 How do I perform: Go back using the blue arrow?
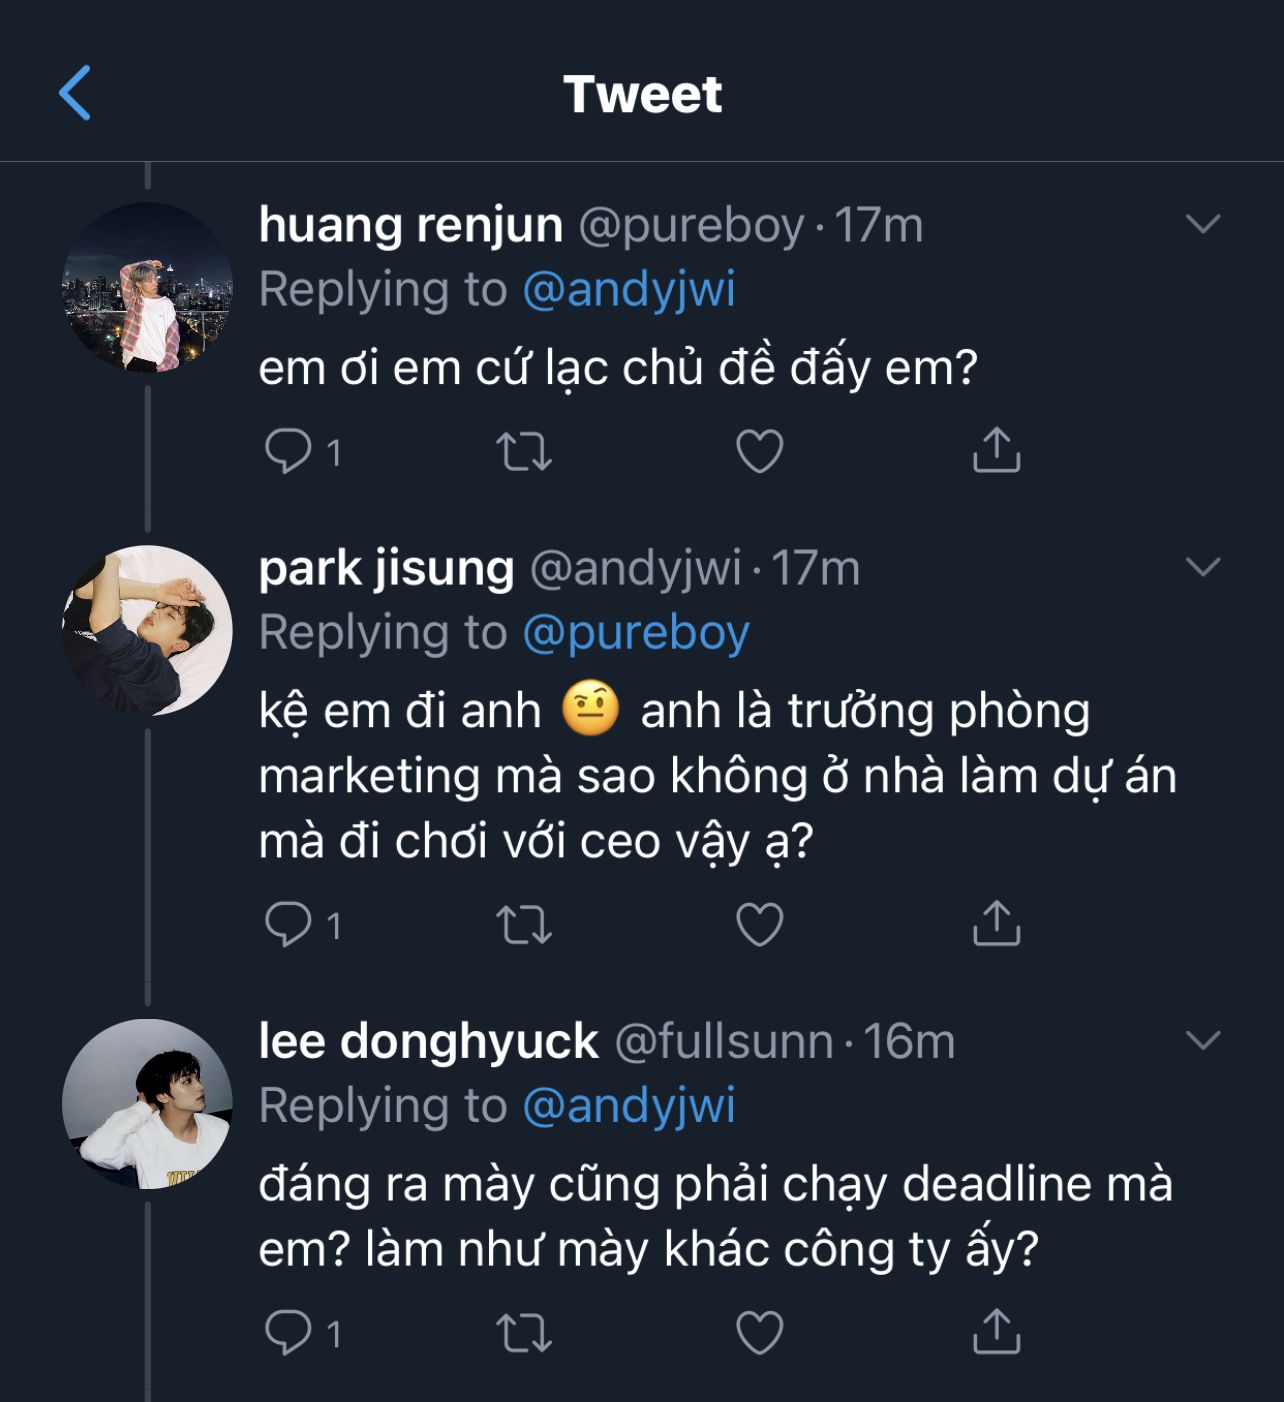click(75, 93)
